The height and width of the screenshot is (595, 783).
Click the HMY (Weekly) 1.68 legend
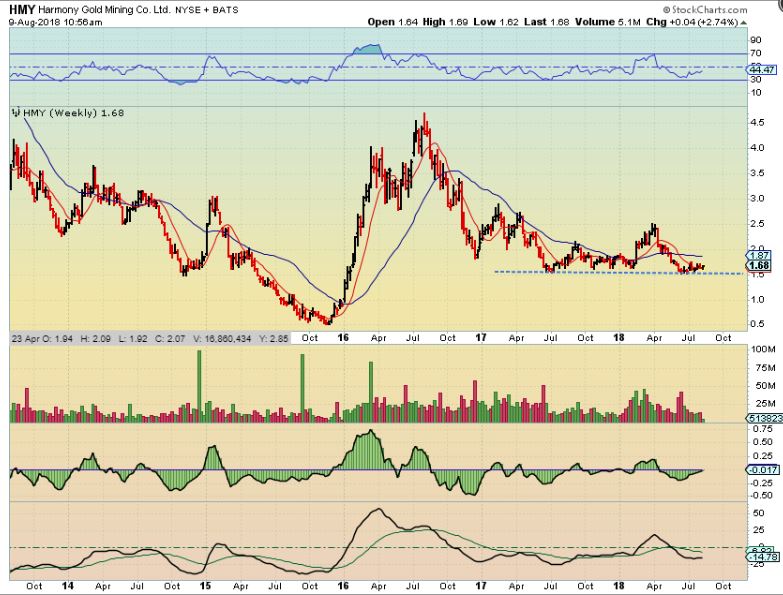tap(73, 113)
